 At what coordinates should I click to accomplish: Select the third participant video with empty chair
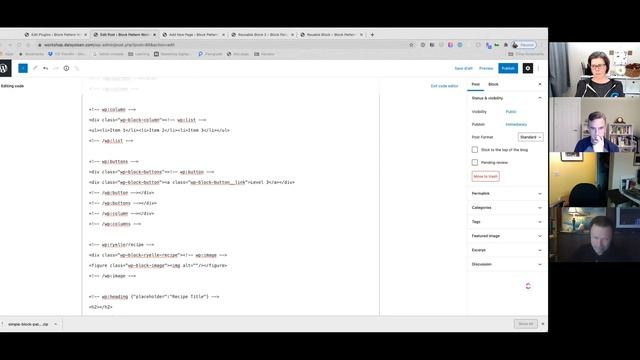pyautogui.click(x=594, y=180)
